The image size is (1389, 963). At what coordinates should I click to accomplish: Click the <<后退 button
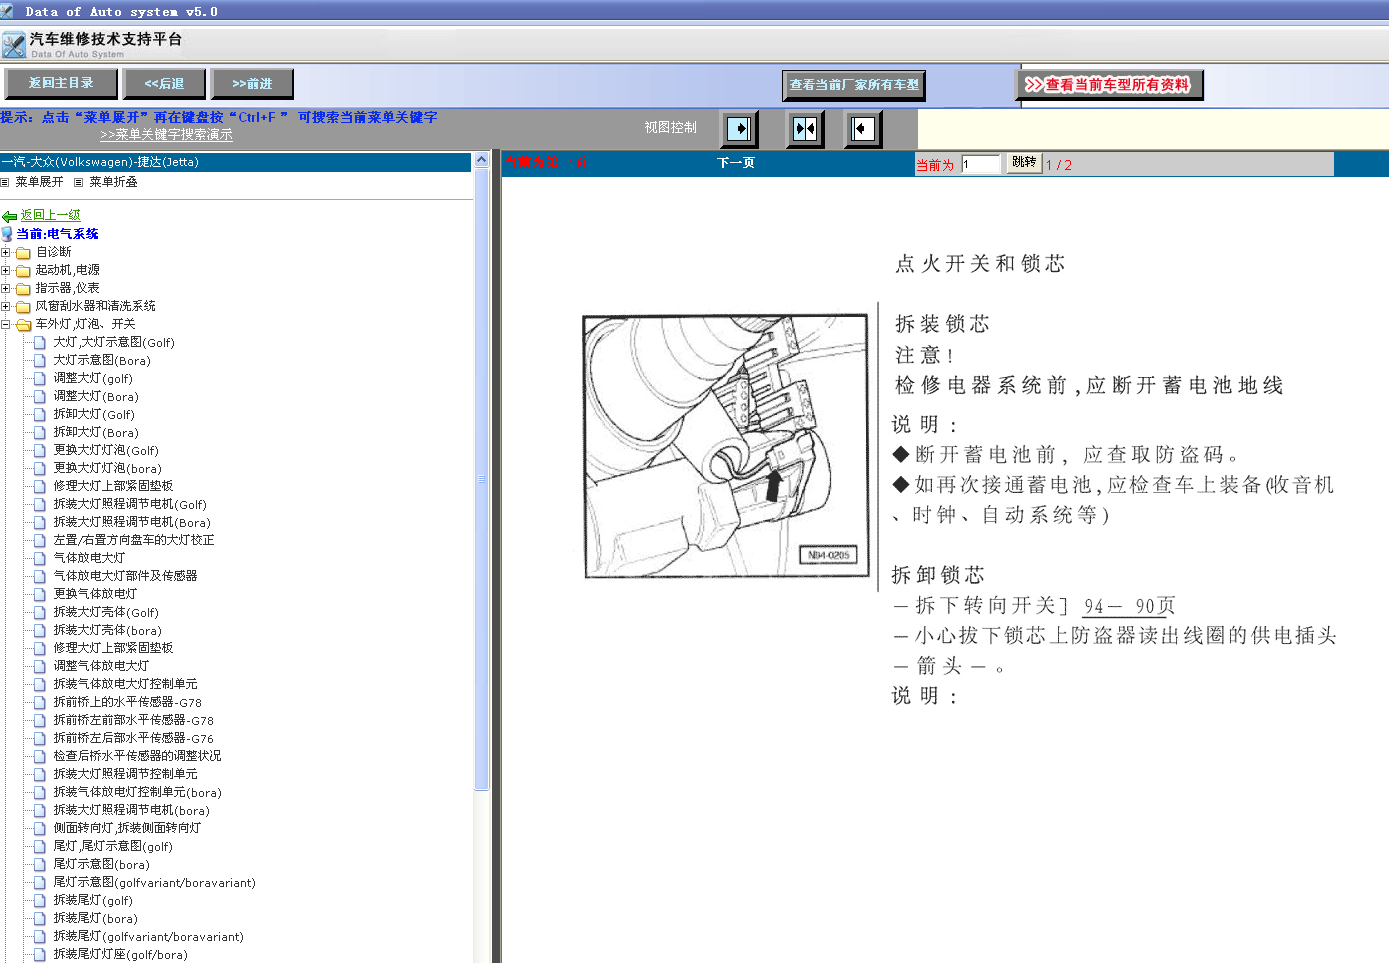click(164, 84)
